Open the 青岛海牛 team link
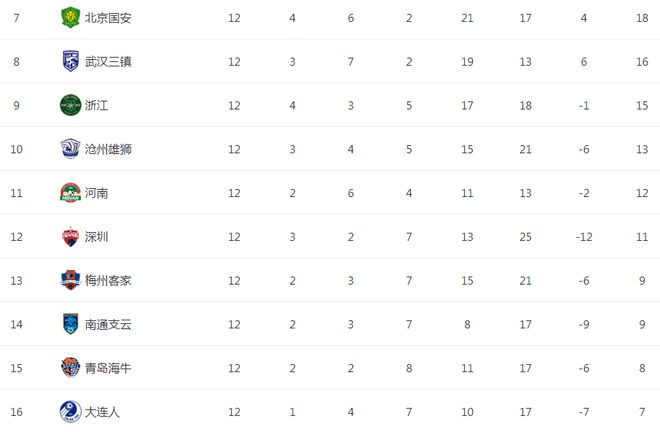The image size is (660, 432). [x=108, y=368]
